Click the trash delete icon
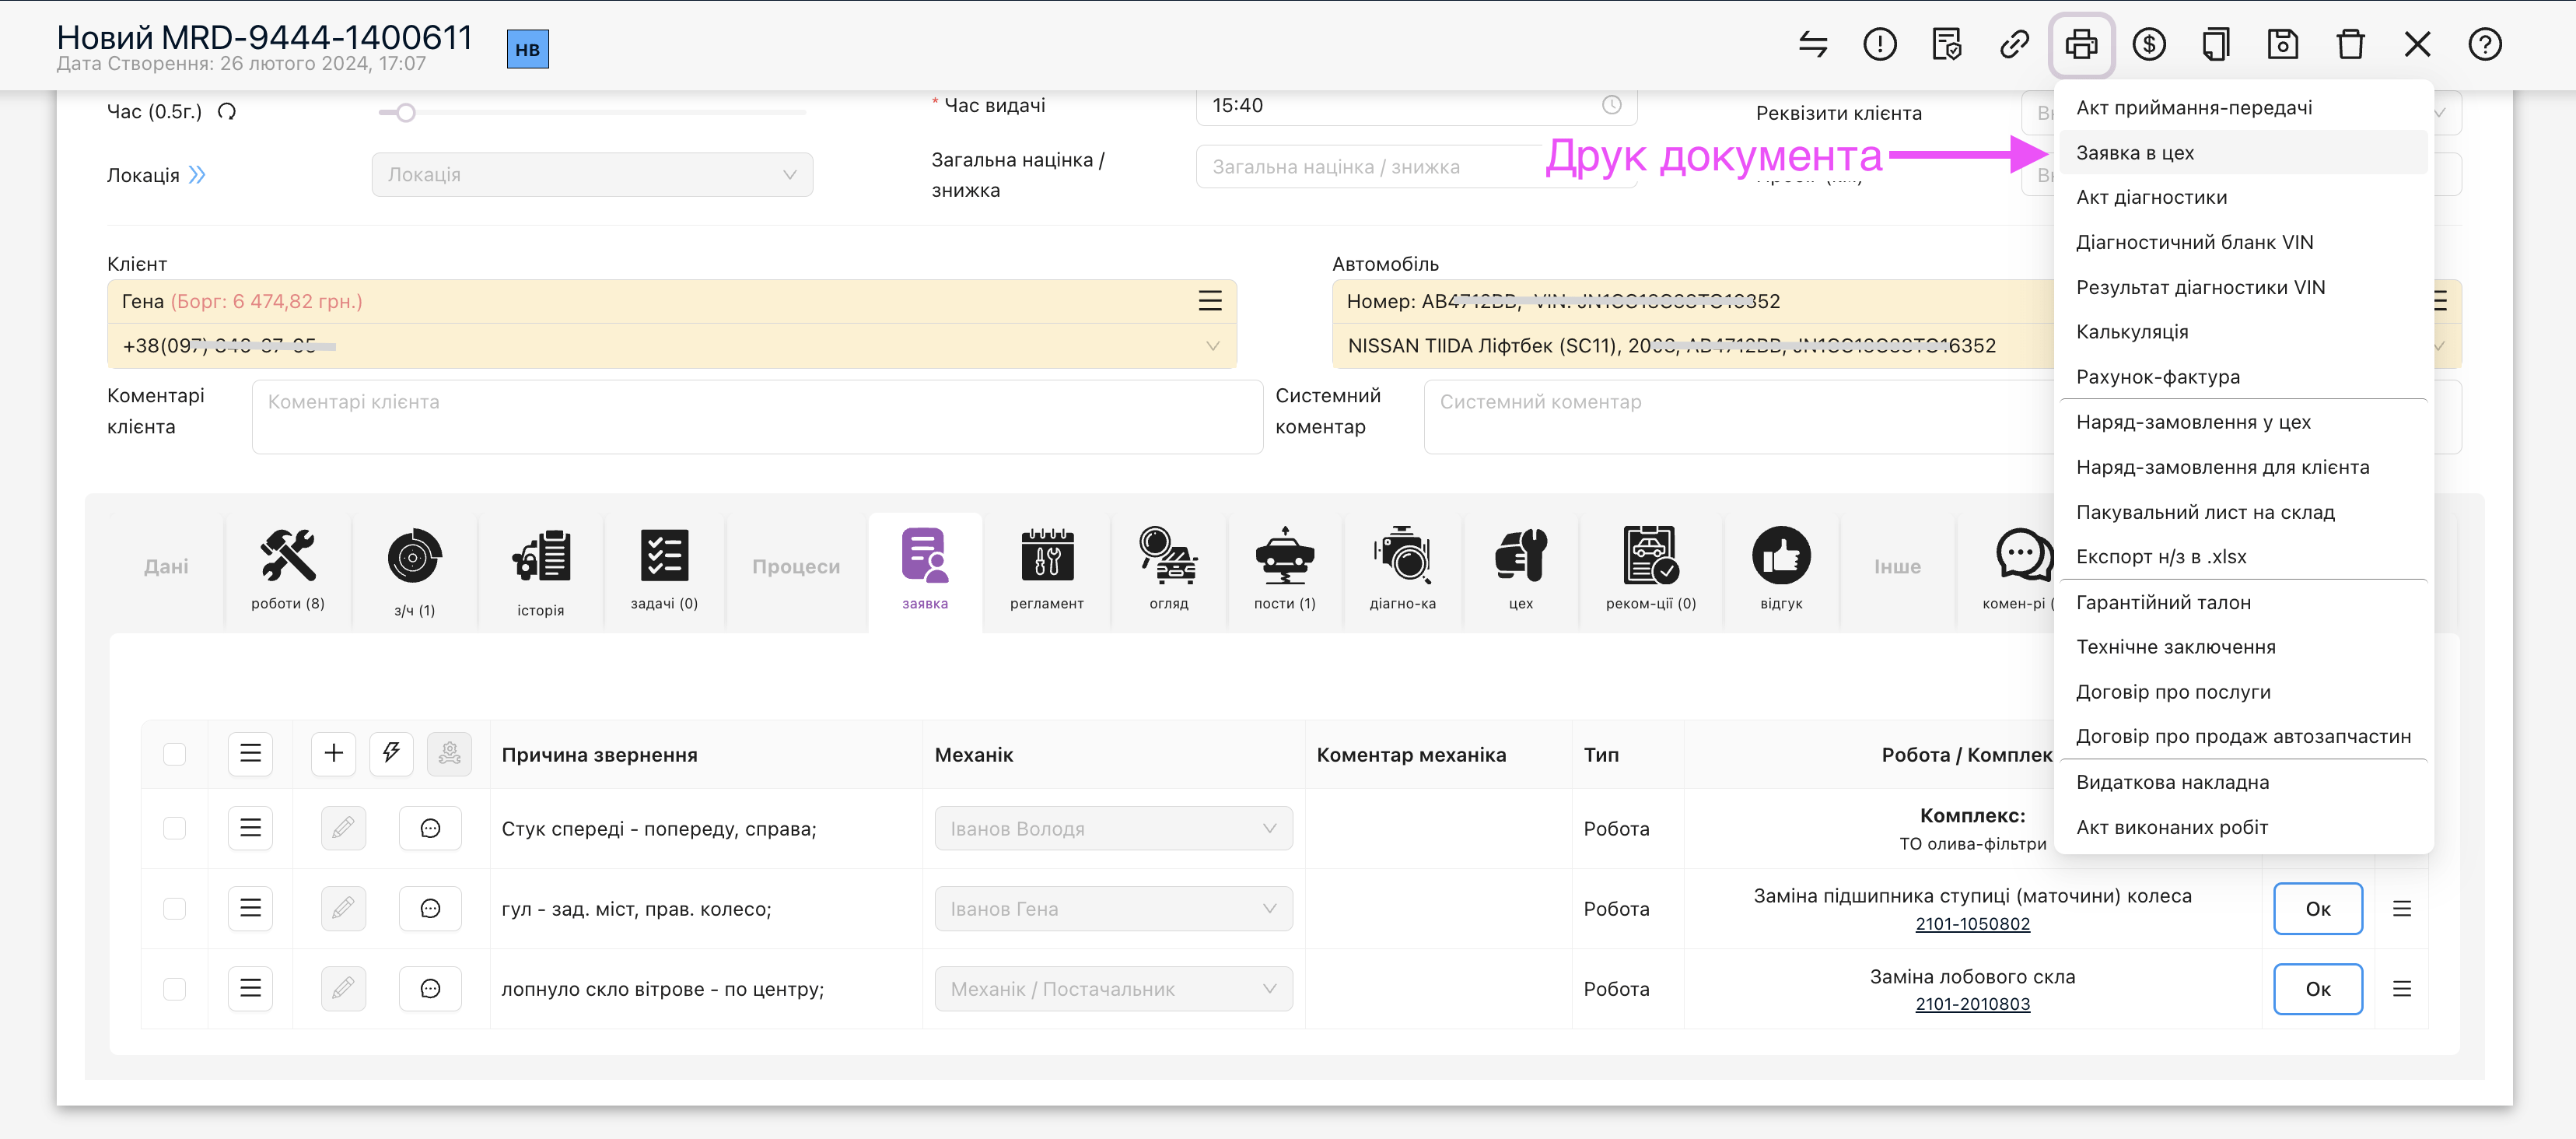The image size is (2576, 1139). (x=2350, y=45)
